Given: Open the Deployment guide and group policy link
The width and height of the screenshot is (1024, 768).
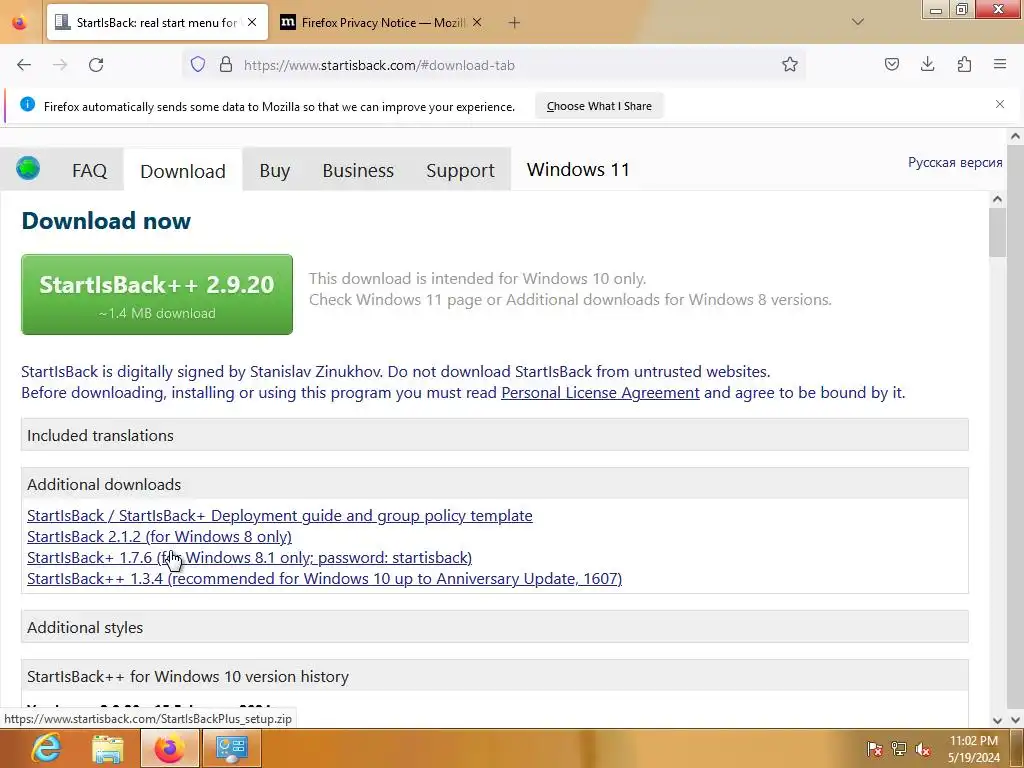Looking at the screenshot, I should [x=280, y=515].
